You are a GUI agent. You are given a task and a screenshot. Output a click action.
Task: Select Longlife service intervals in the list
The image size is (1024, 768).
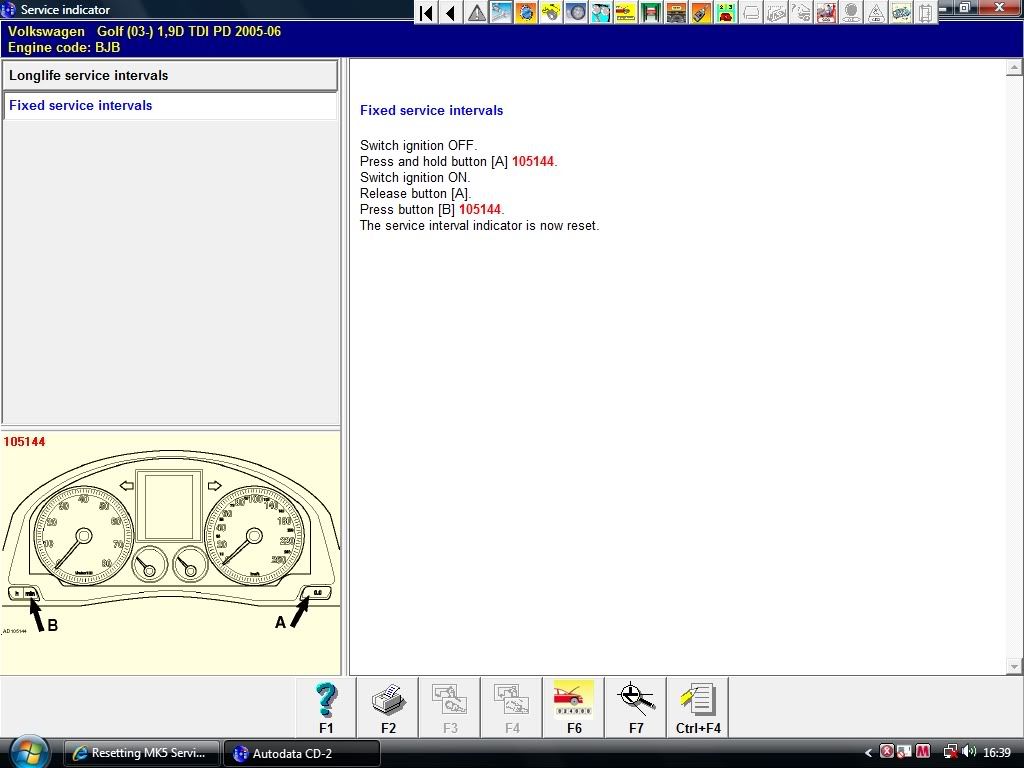point(170,75)
